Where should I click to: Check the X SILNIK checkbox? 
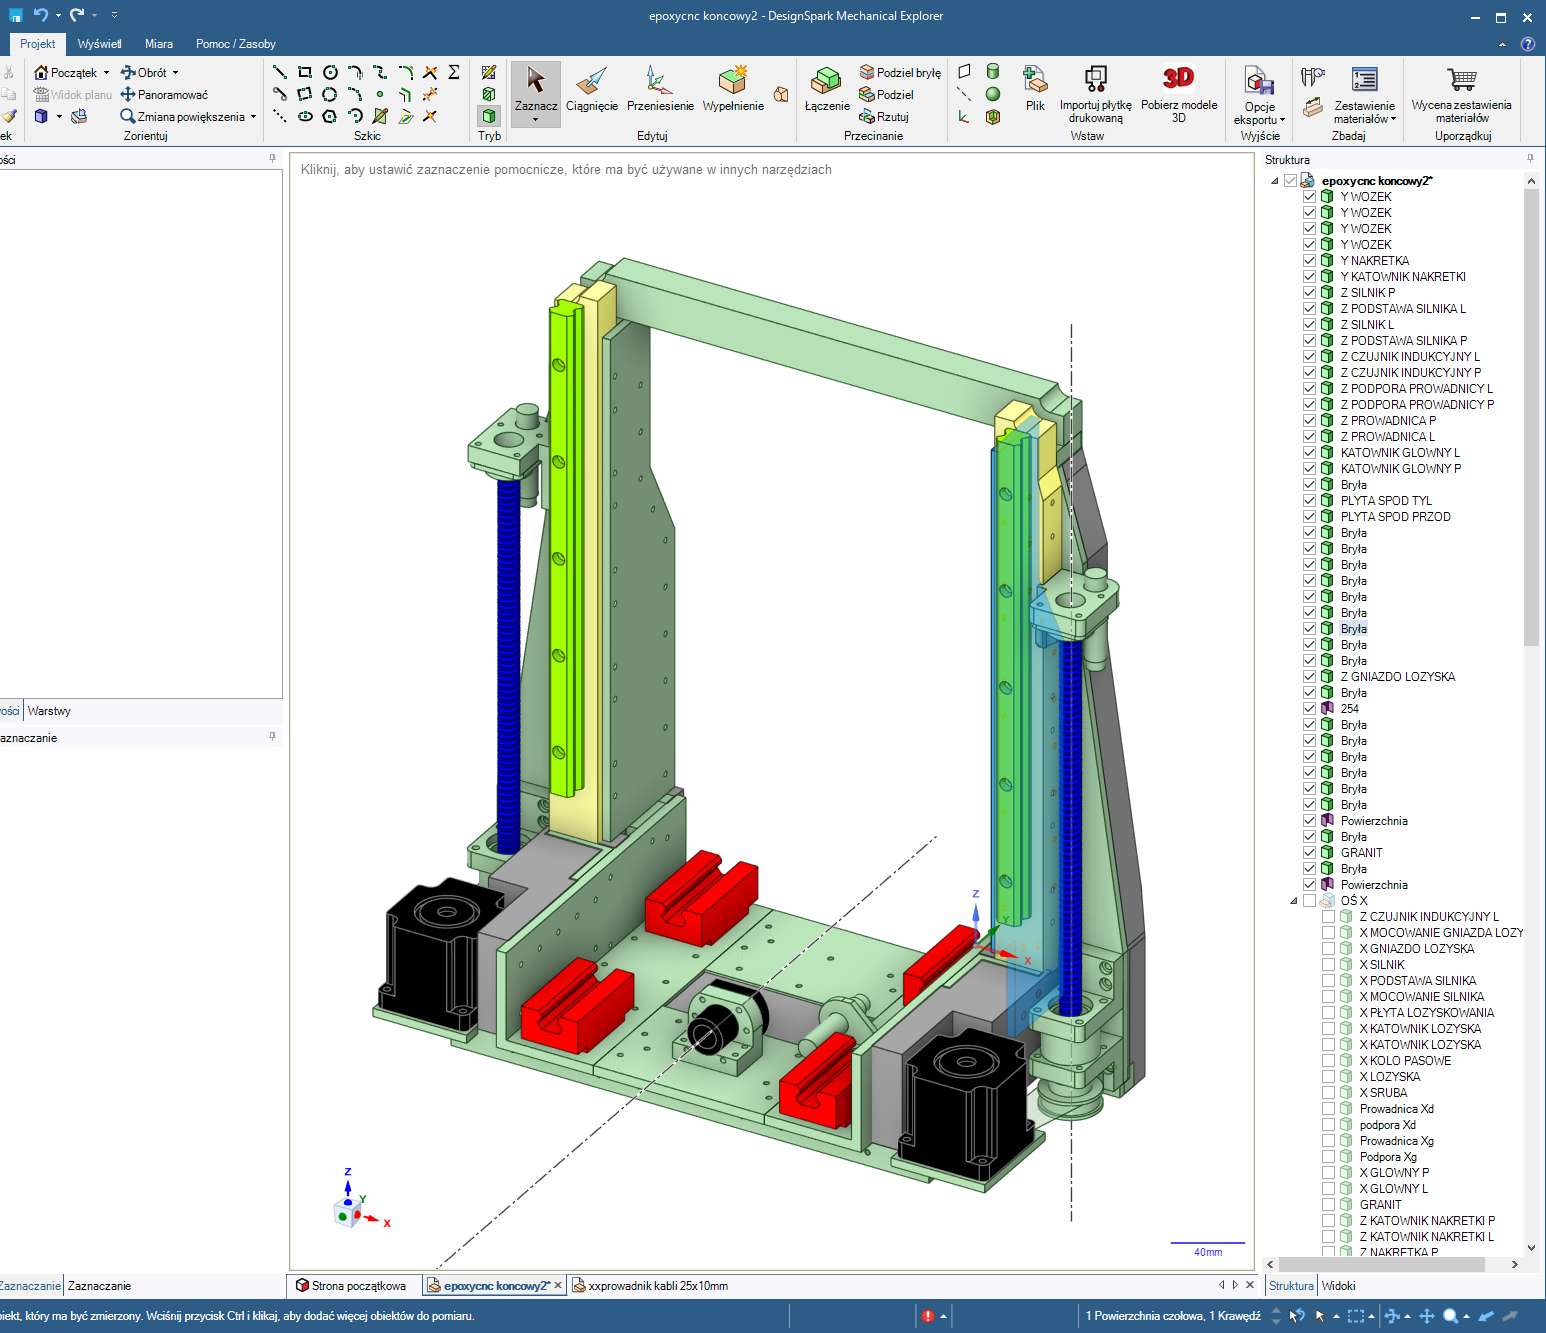point(1328,964)
